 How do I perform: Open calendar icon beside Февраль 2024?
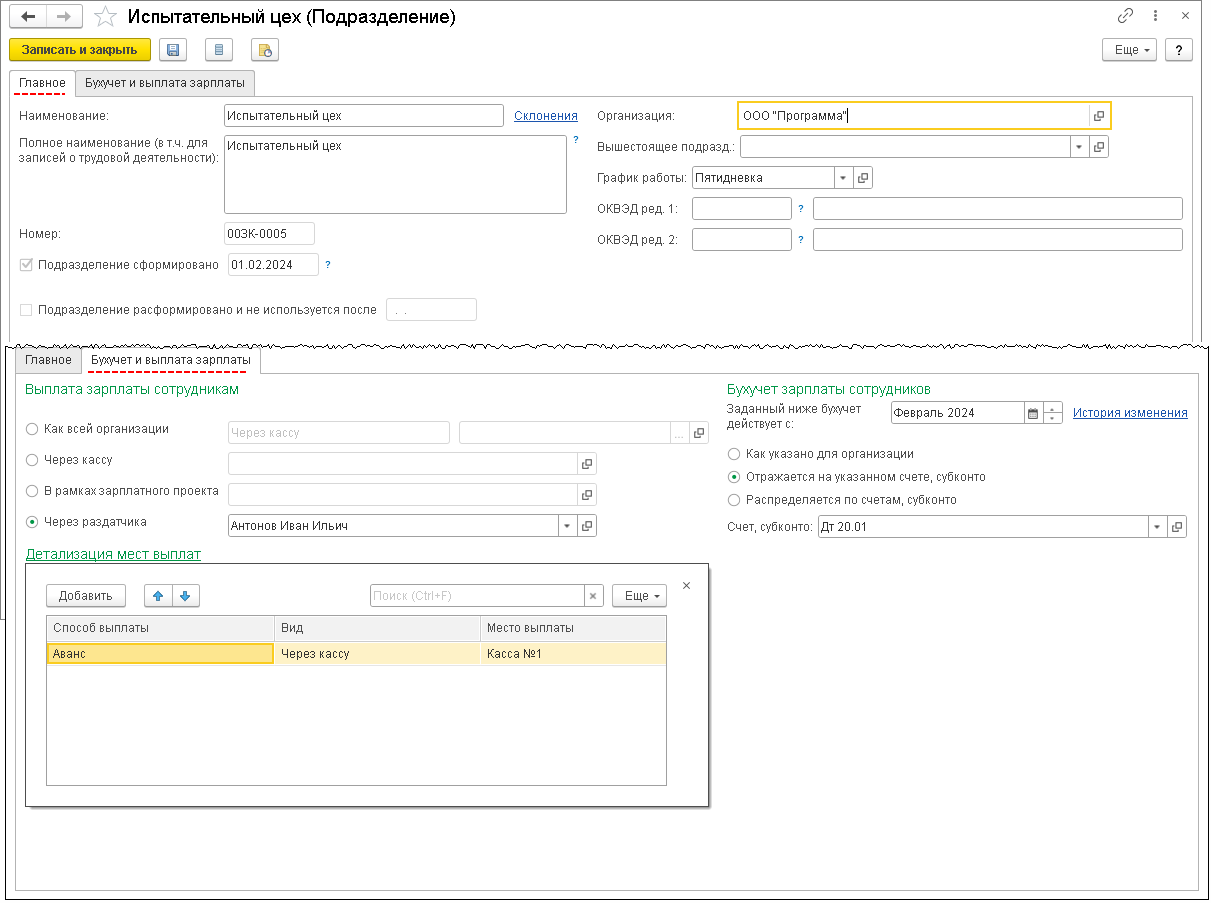point(1033,413)
